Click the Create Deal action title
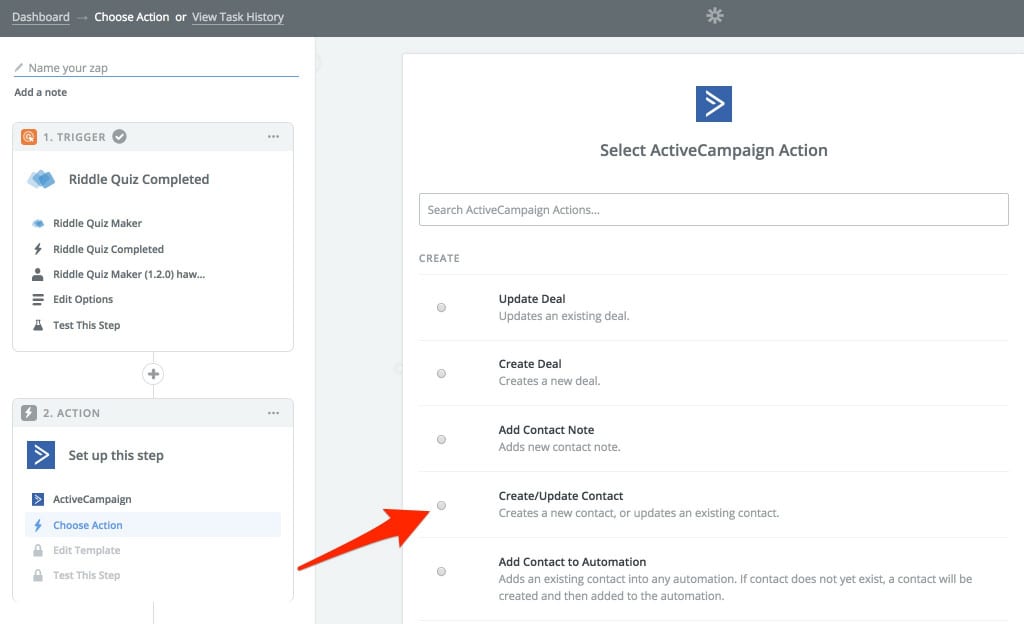The height and width of the screenshot is (624, 1024). tap(530, 364)
